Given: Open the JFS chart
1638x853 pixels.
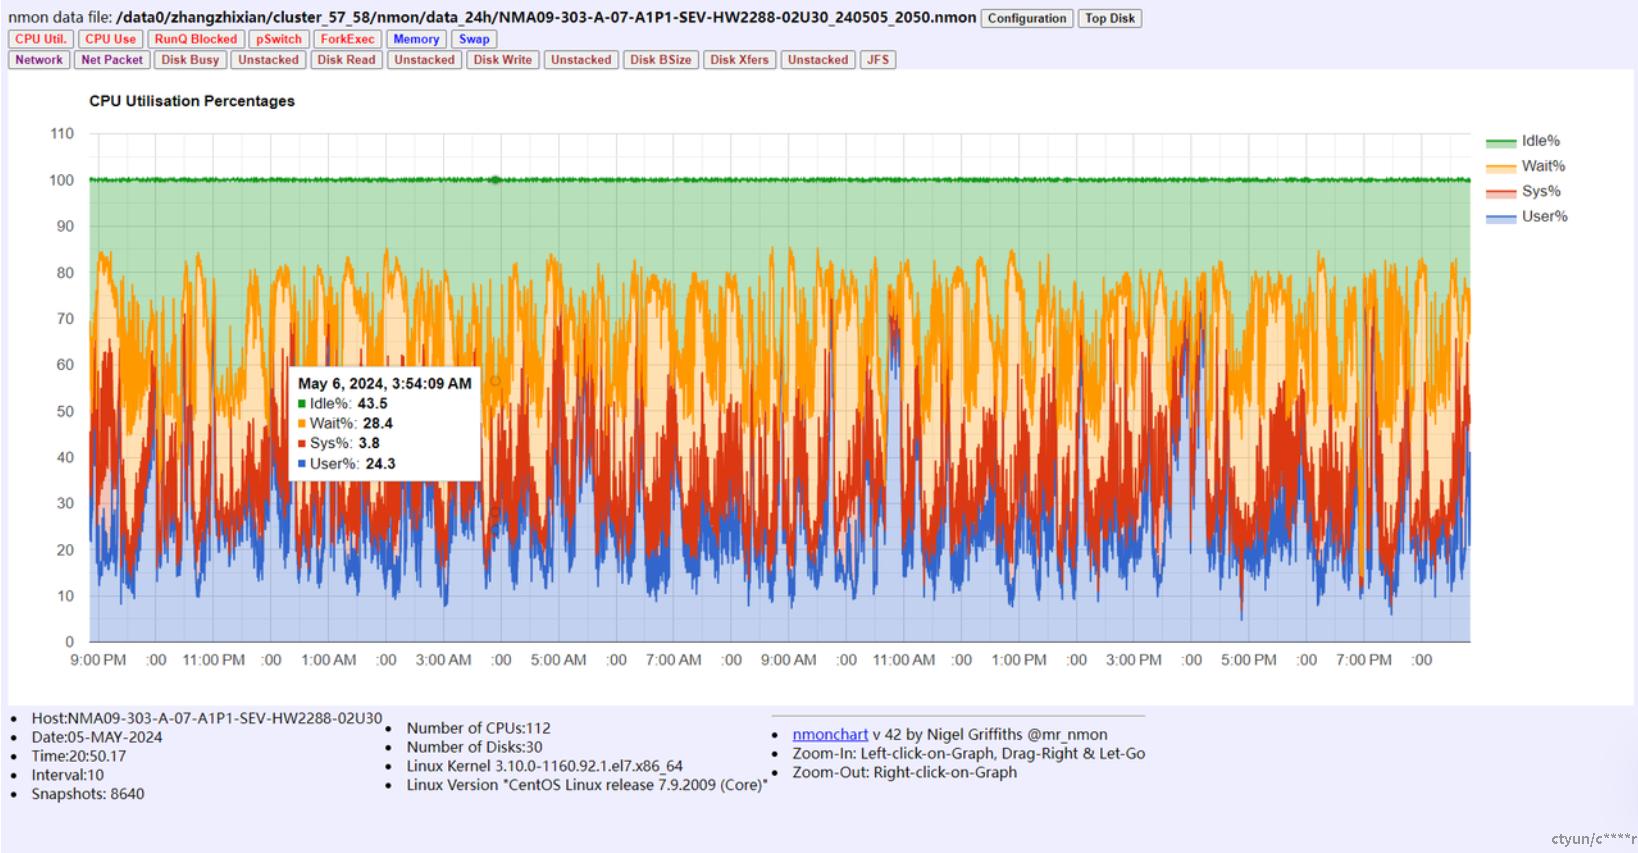Looking at the screenshot, I should point(878,60).
